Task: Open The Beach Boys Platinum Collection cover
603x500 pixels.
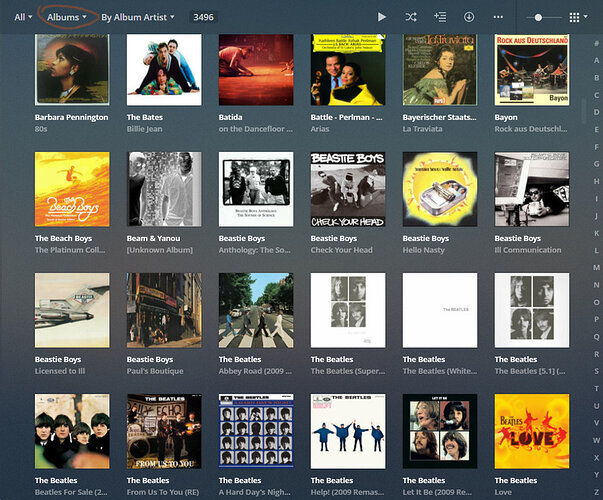Action: (x=72, y=189)
